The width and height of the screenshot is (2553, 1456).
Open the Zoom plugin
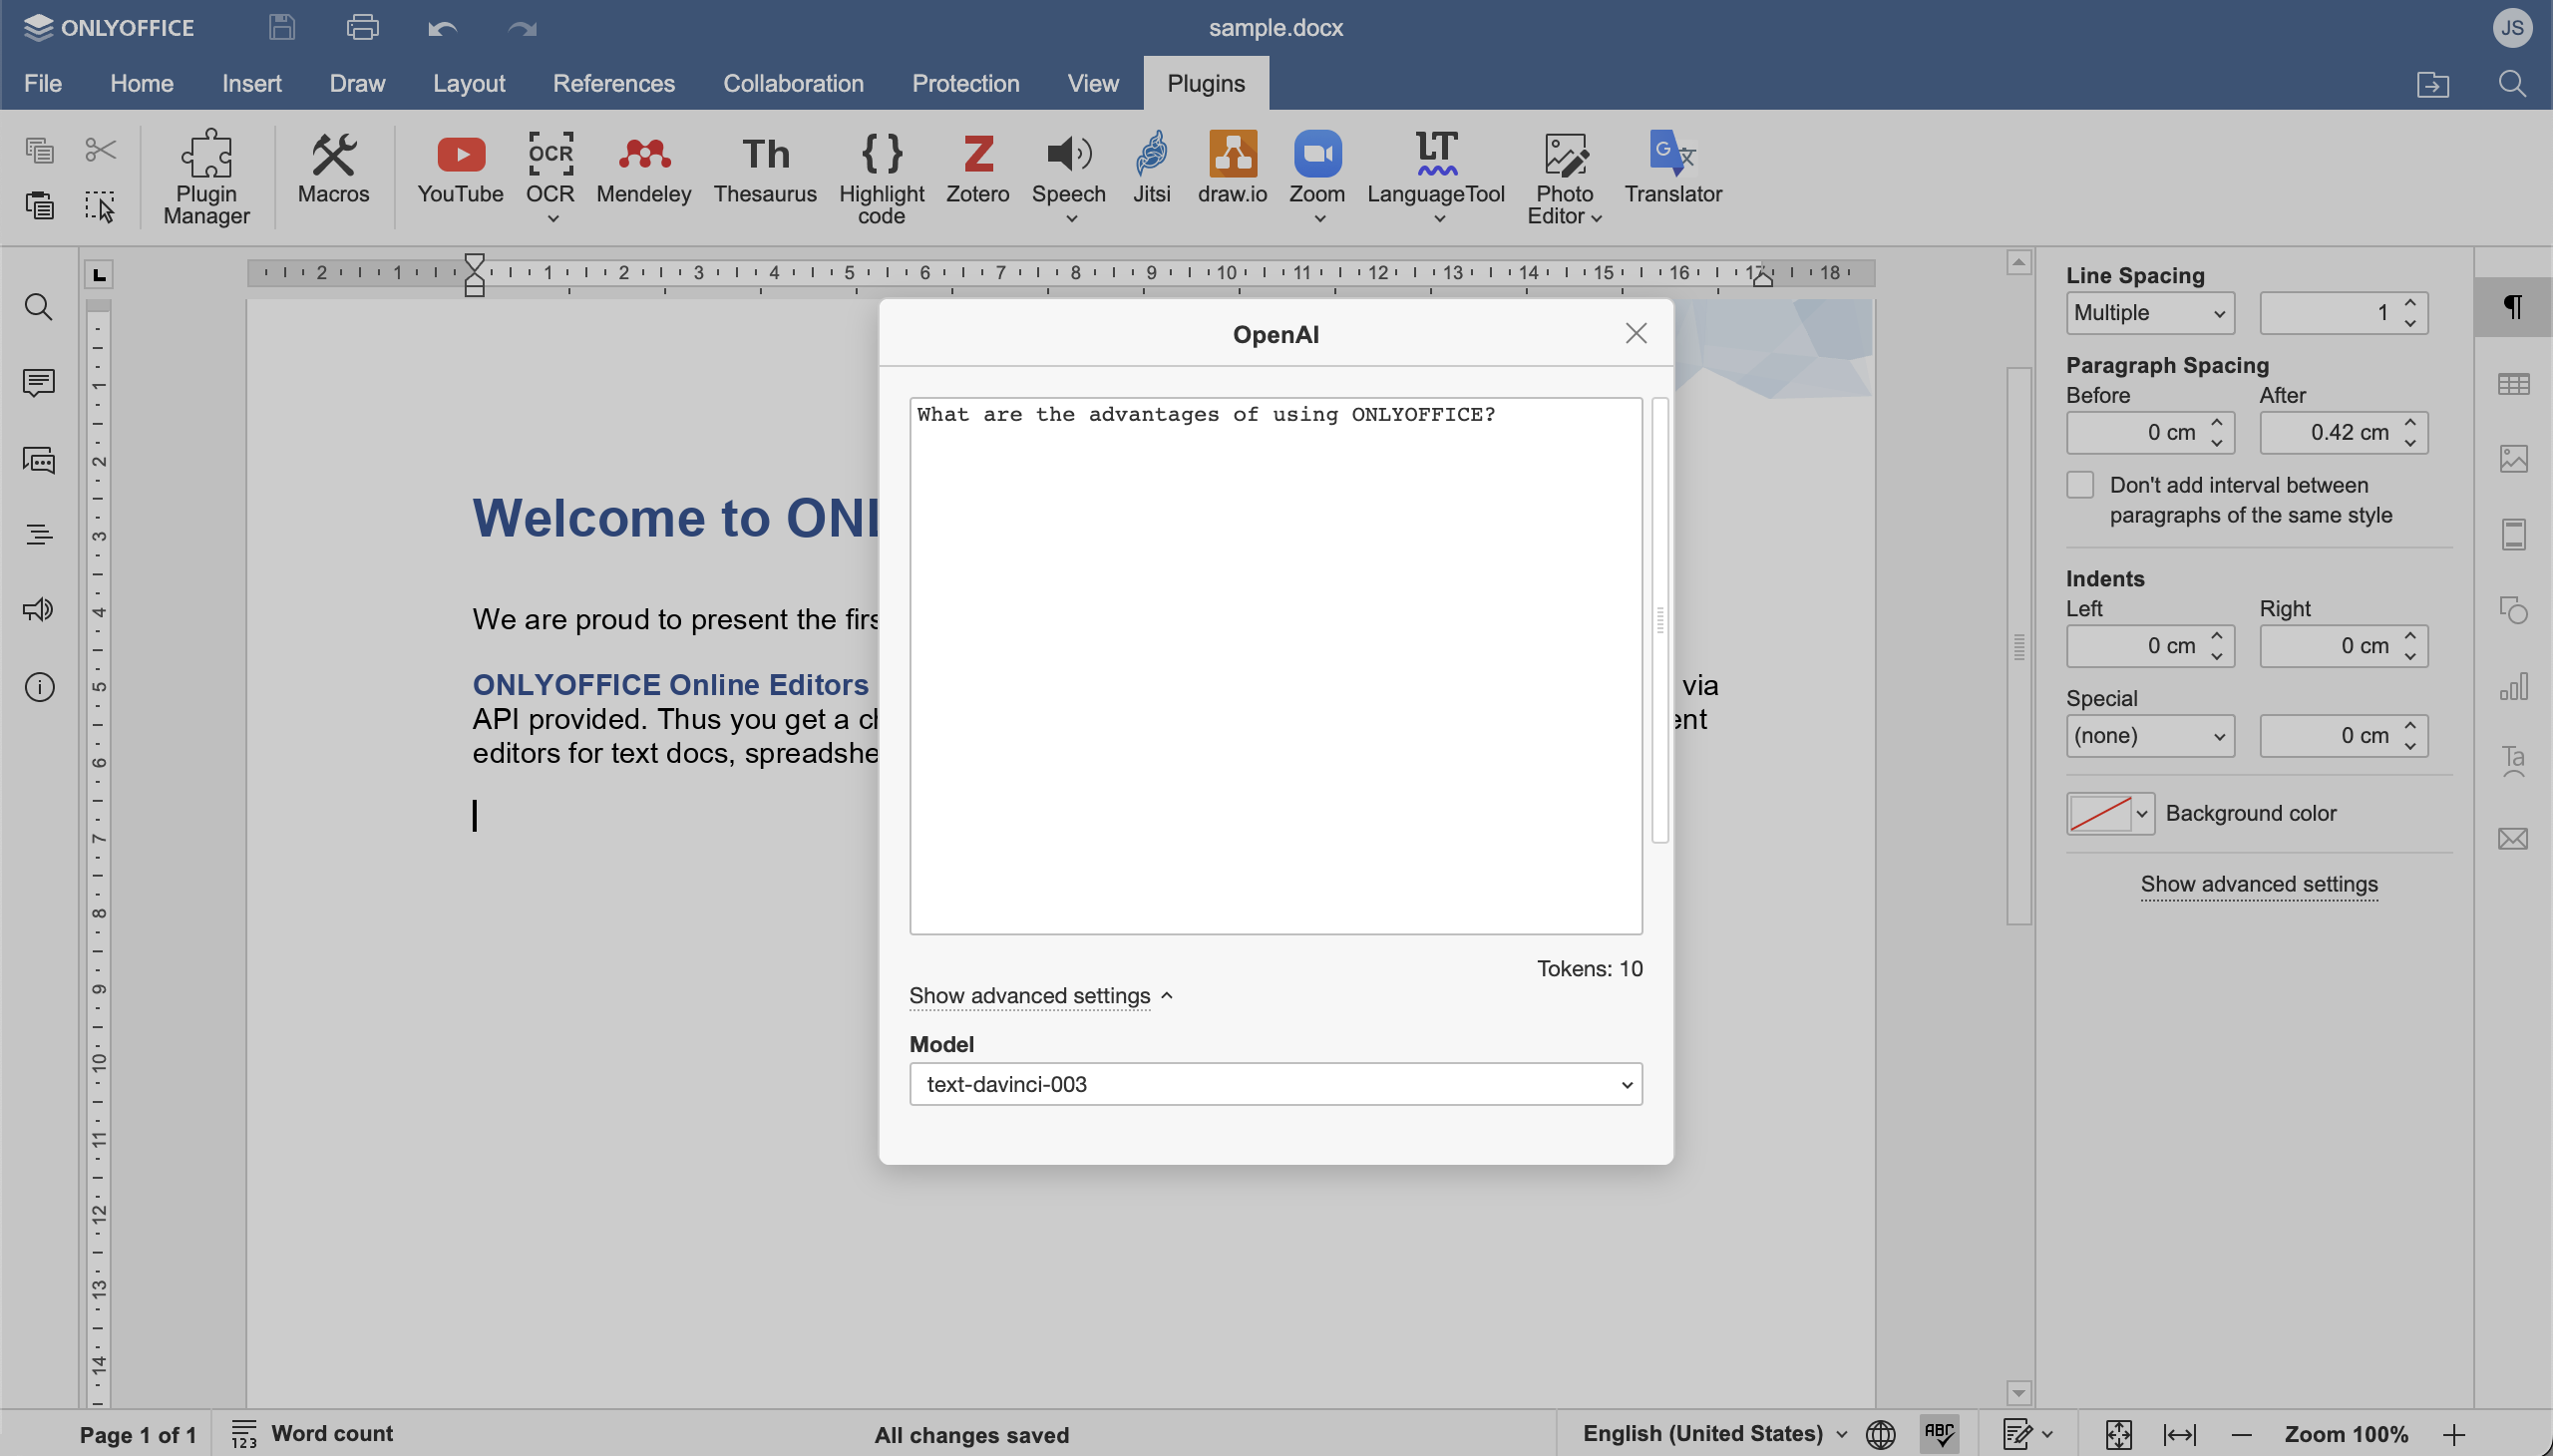pyautogui.click(x=1317, y=168)
